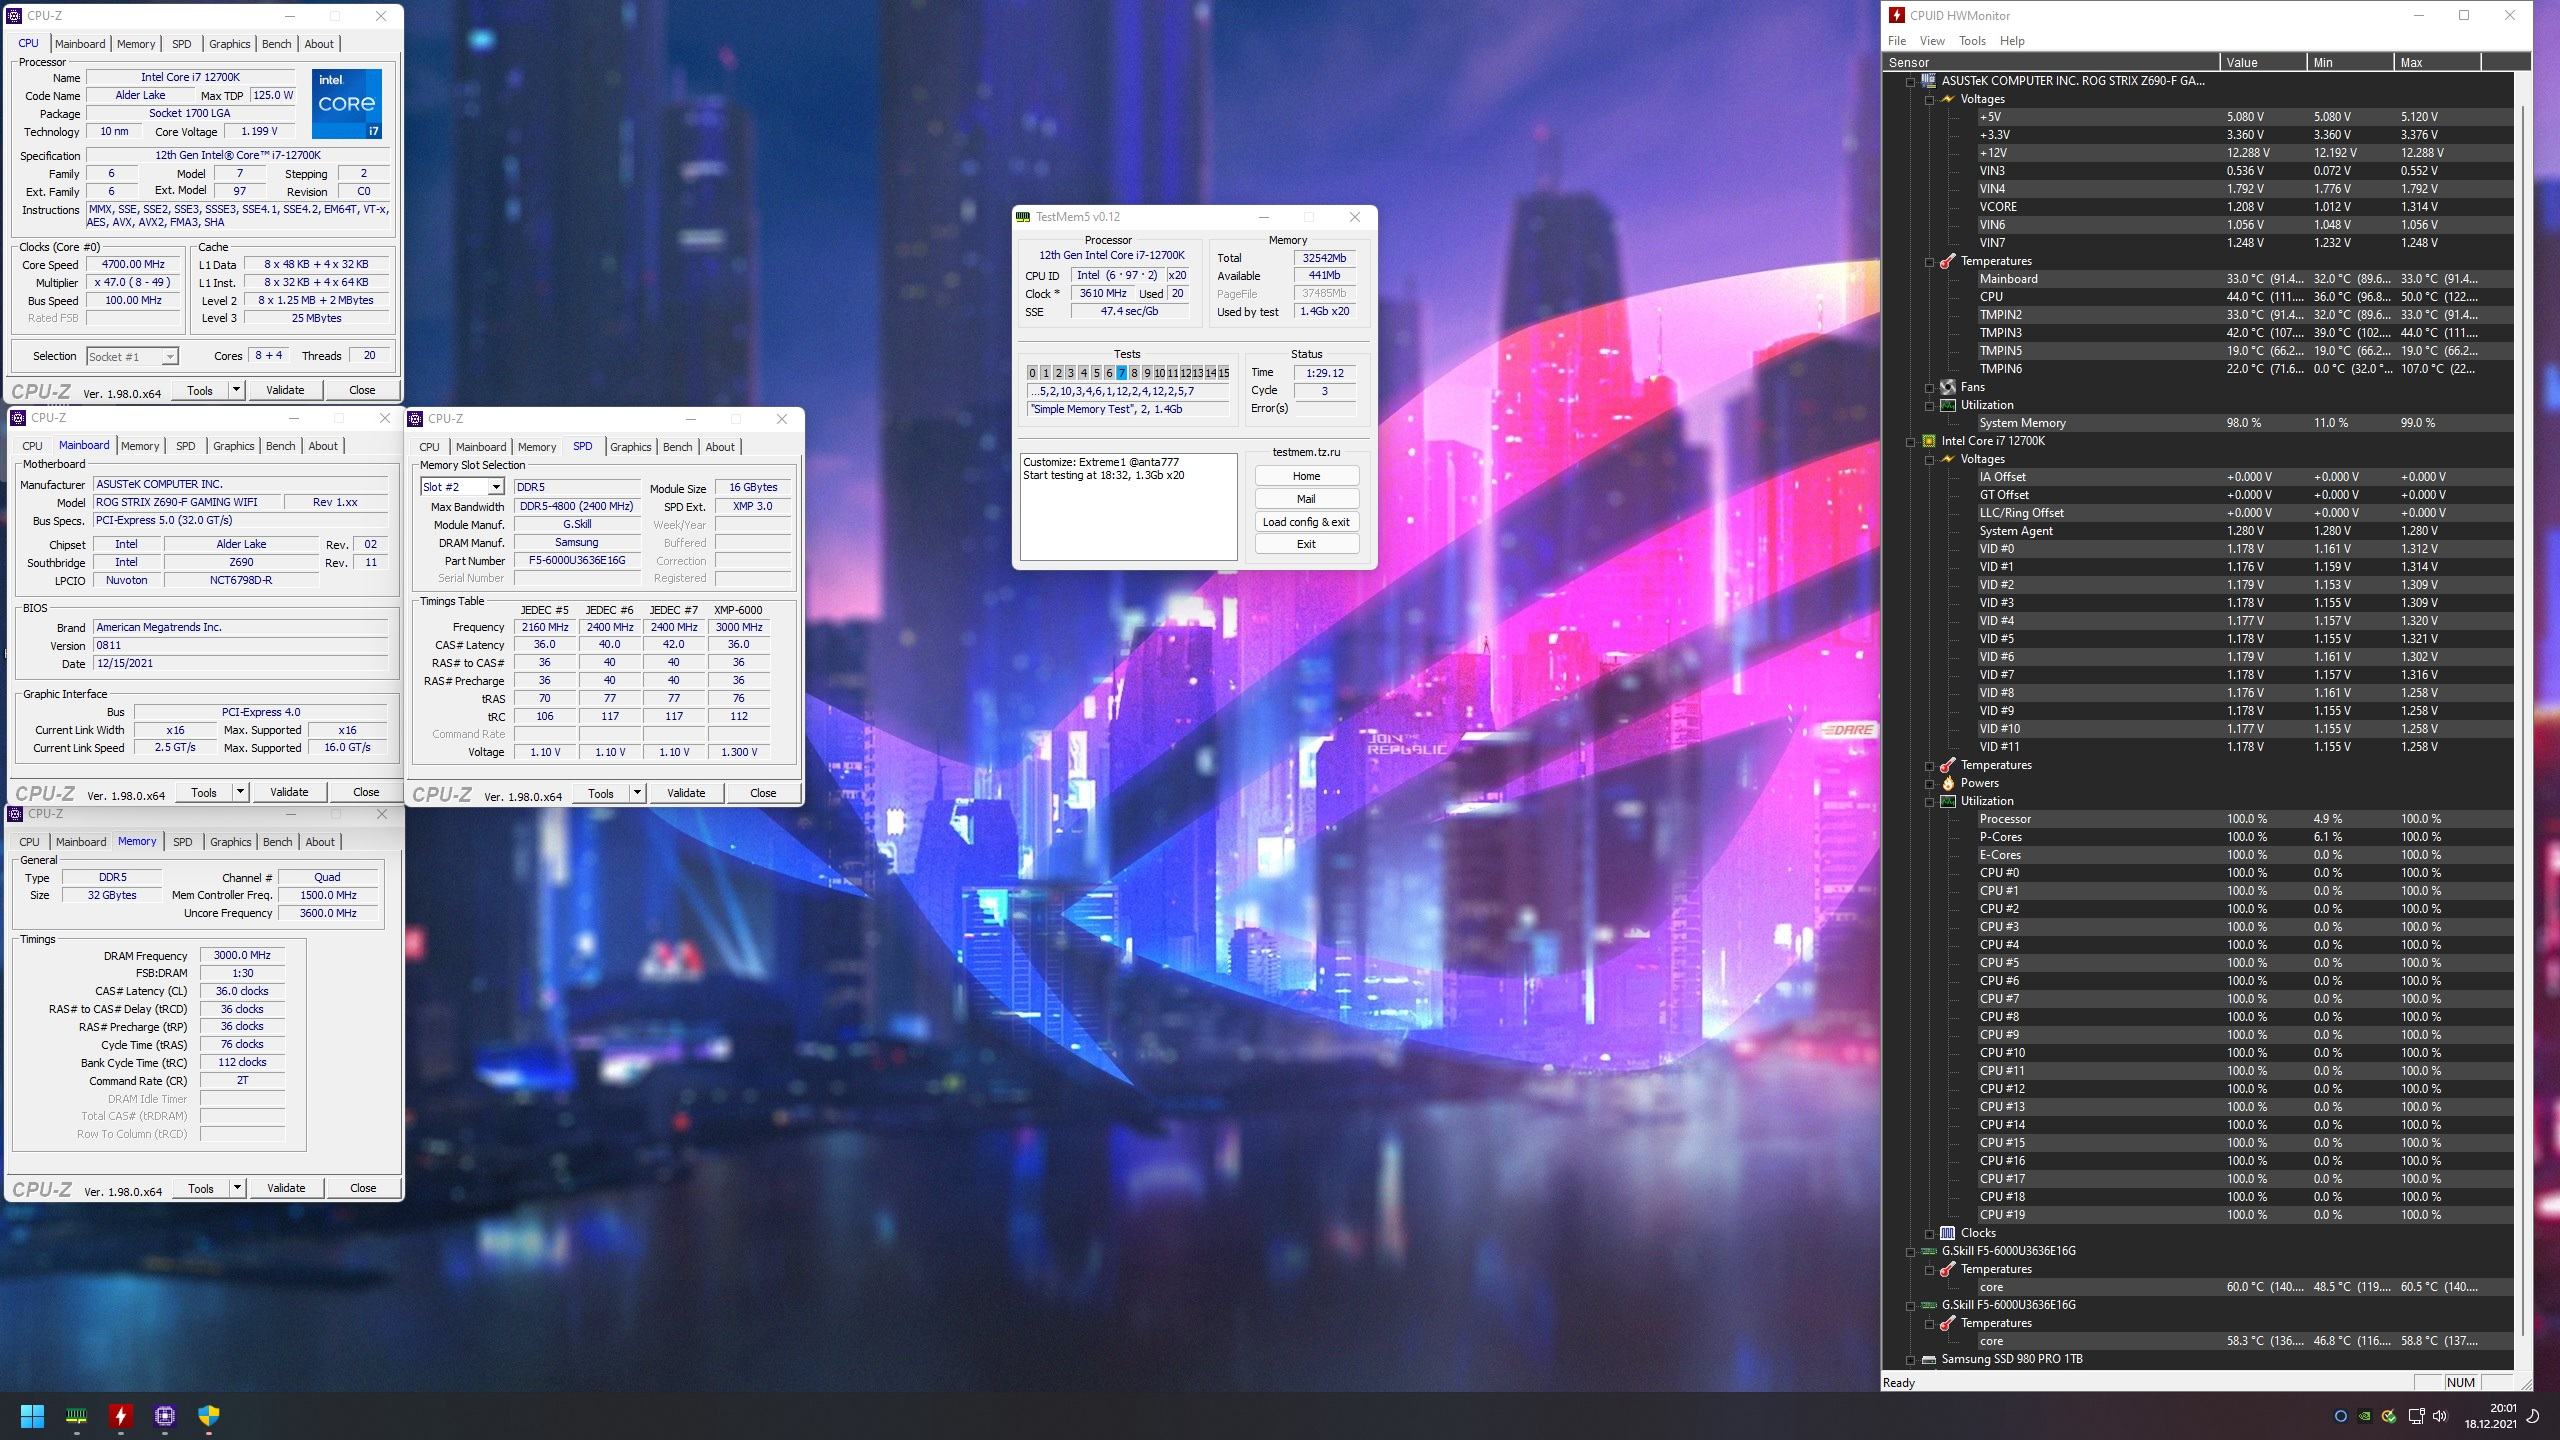Expand Samsung SSD 980 PRO 1TB node

point(1911,1359)
